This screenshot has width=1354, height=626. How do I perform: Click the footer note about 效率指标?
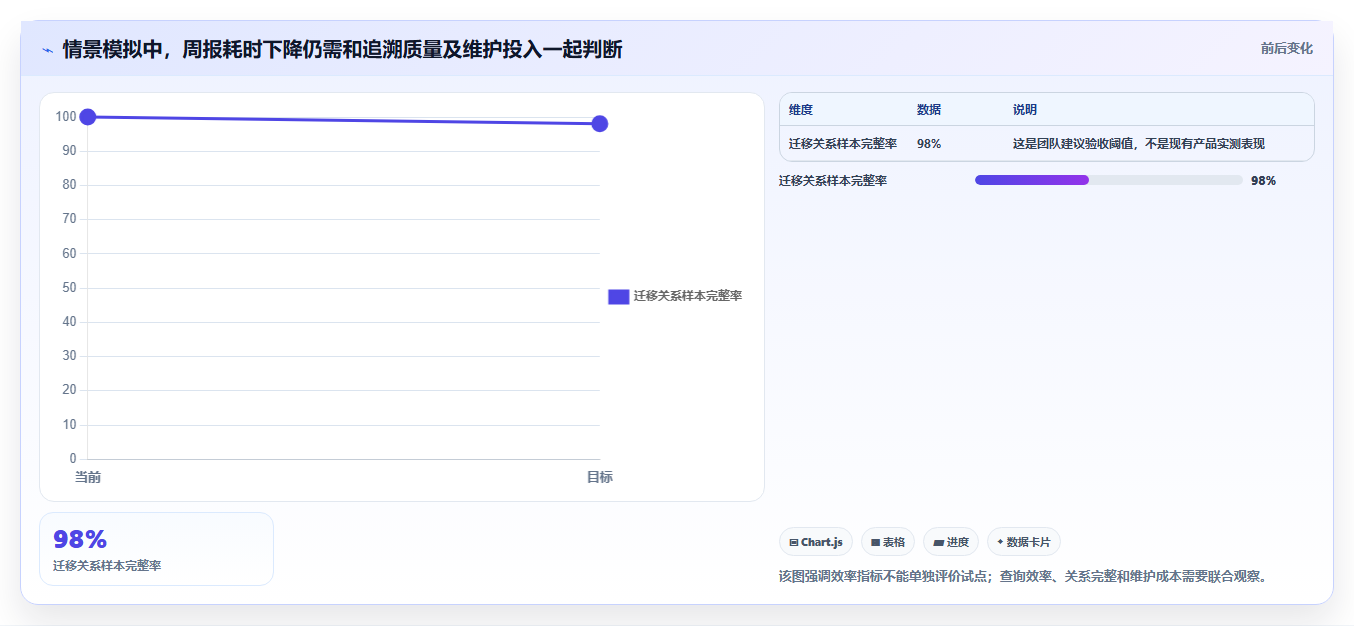1023,577
